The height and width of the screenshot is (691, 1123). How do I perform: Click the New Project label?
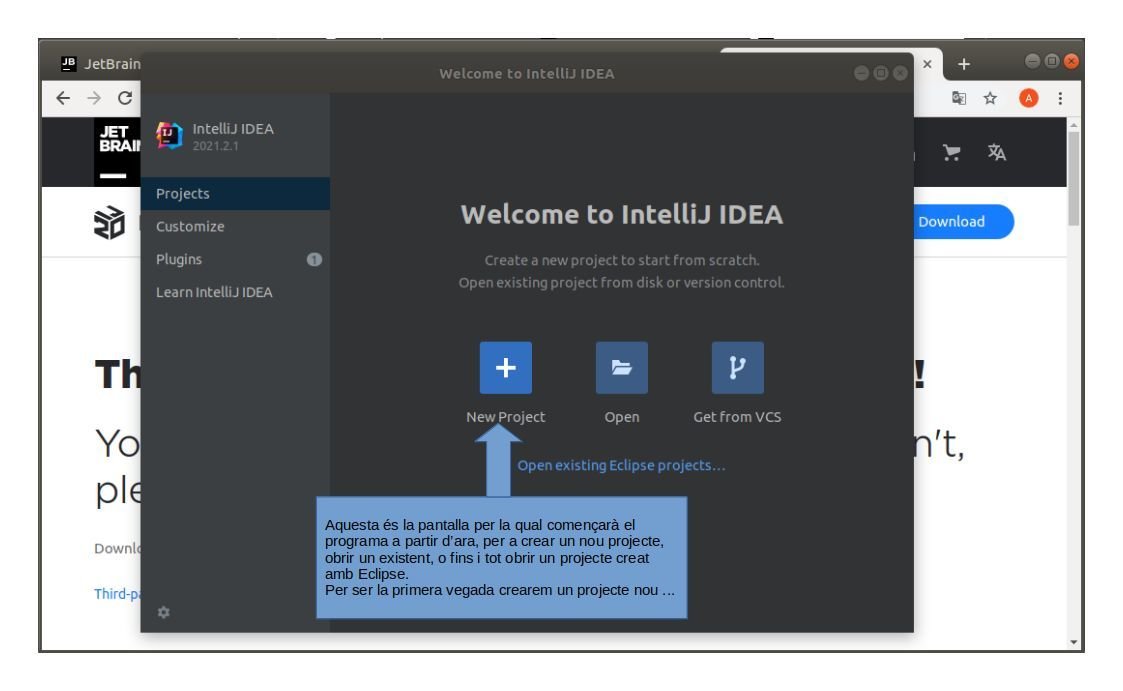(x=506, y=417)
